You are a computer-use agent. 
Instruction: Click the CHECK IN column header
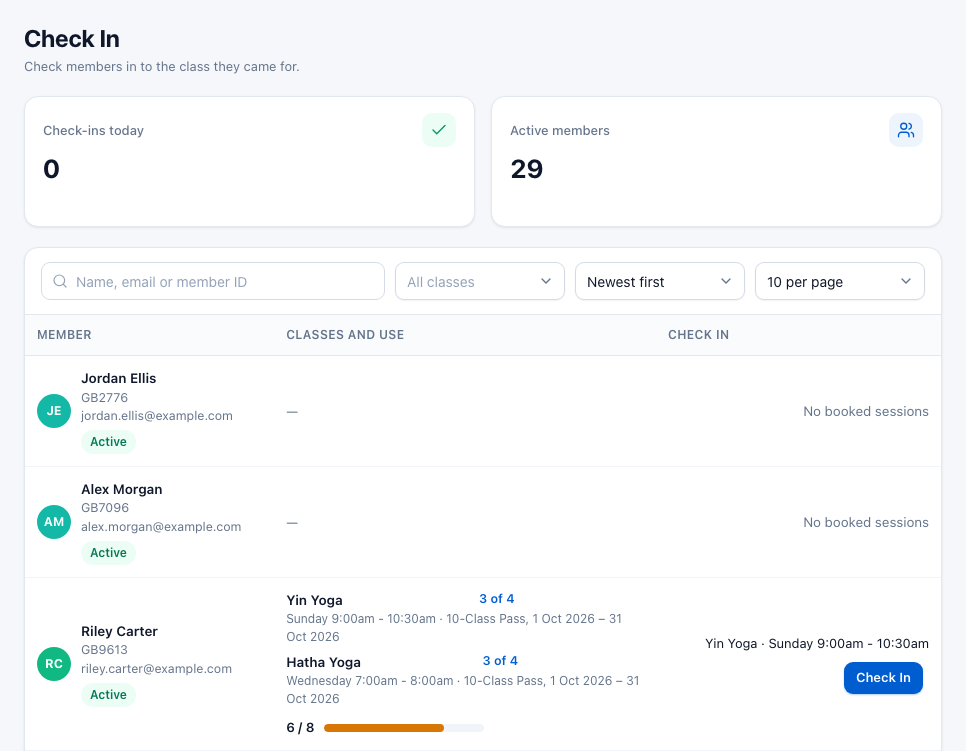coord(699,335)
